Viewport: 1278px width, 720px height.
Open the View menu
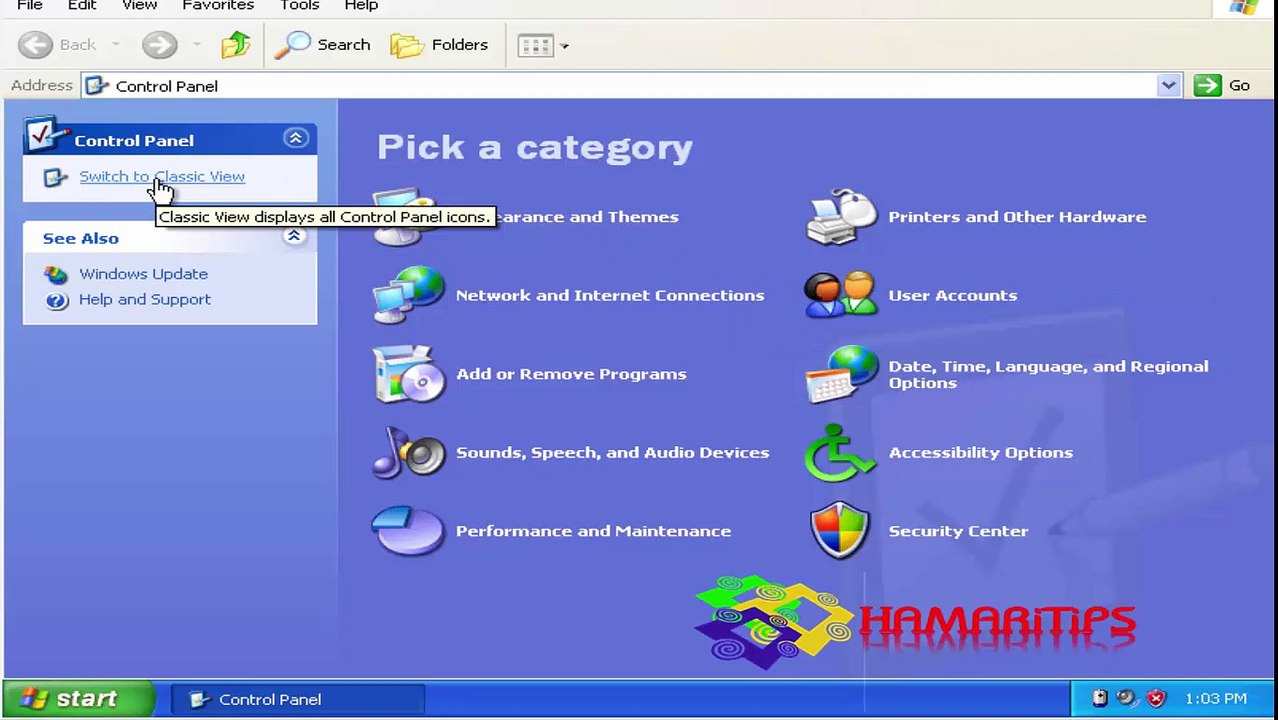click(x=139, y=6)
